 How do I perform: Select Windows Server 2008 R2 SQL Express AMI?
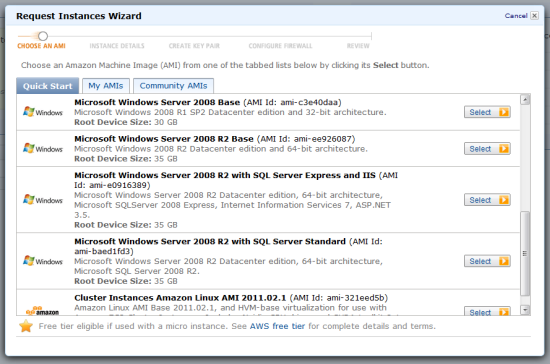click(487, 200)
